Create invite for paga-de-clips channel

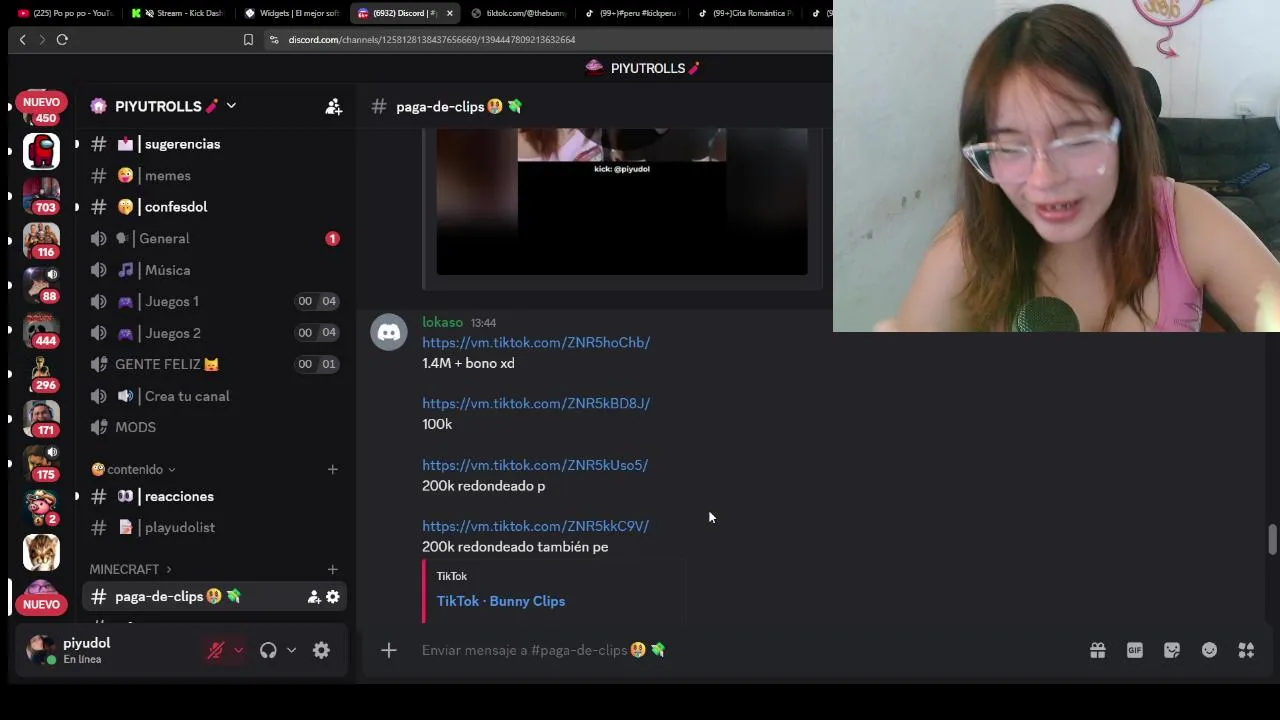tap(313, 597)
